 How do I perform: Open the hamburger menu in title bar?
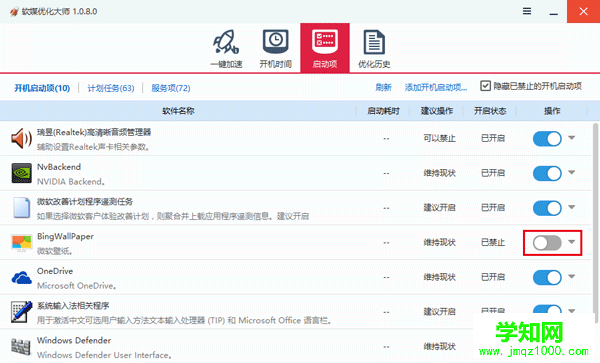(x=527, y=11)
